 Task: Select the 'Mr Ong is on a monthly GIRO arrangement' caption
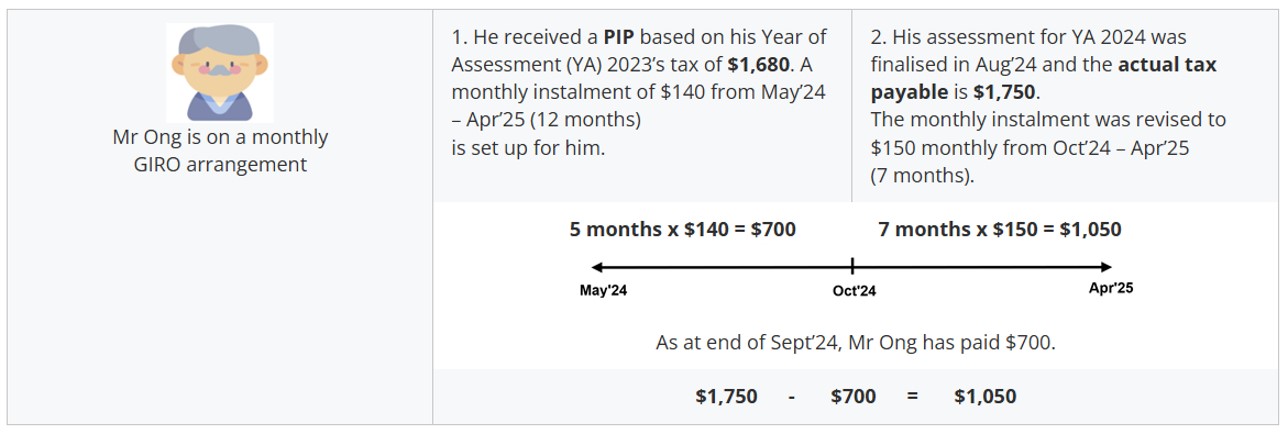pyautogui.click(x=220, y=151)
